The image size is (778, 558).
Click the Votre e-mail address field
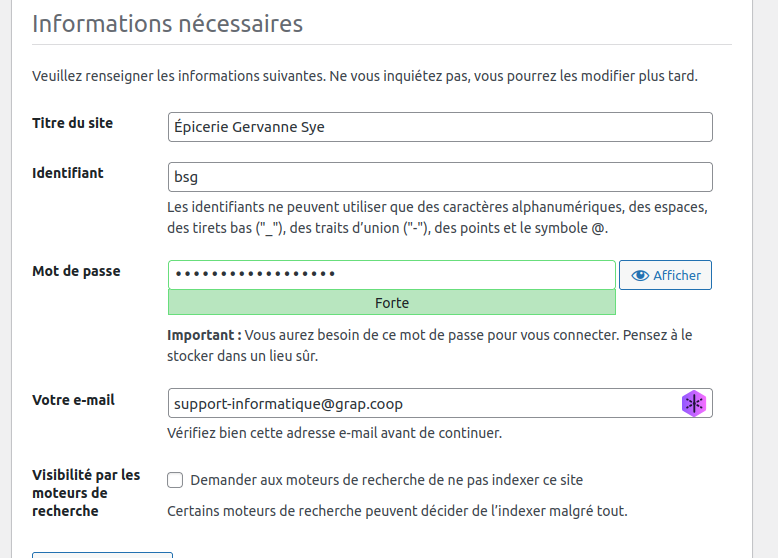440,403
